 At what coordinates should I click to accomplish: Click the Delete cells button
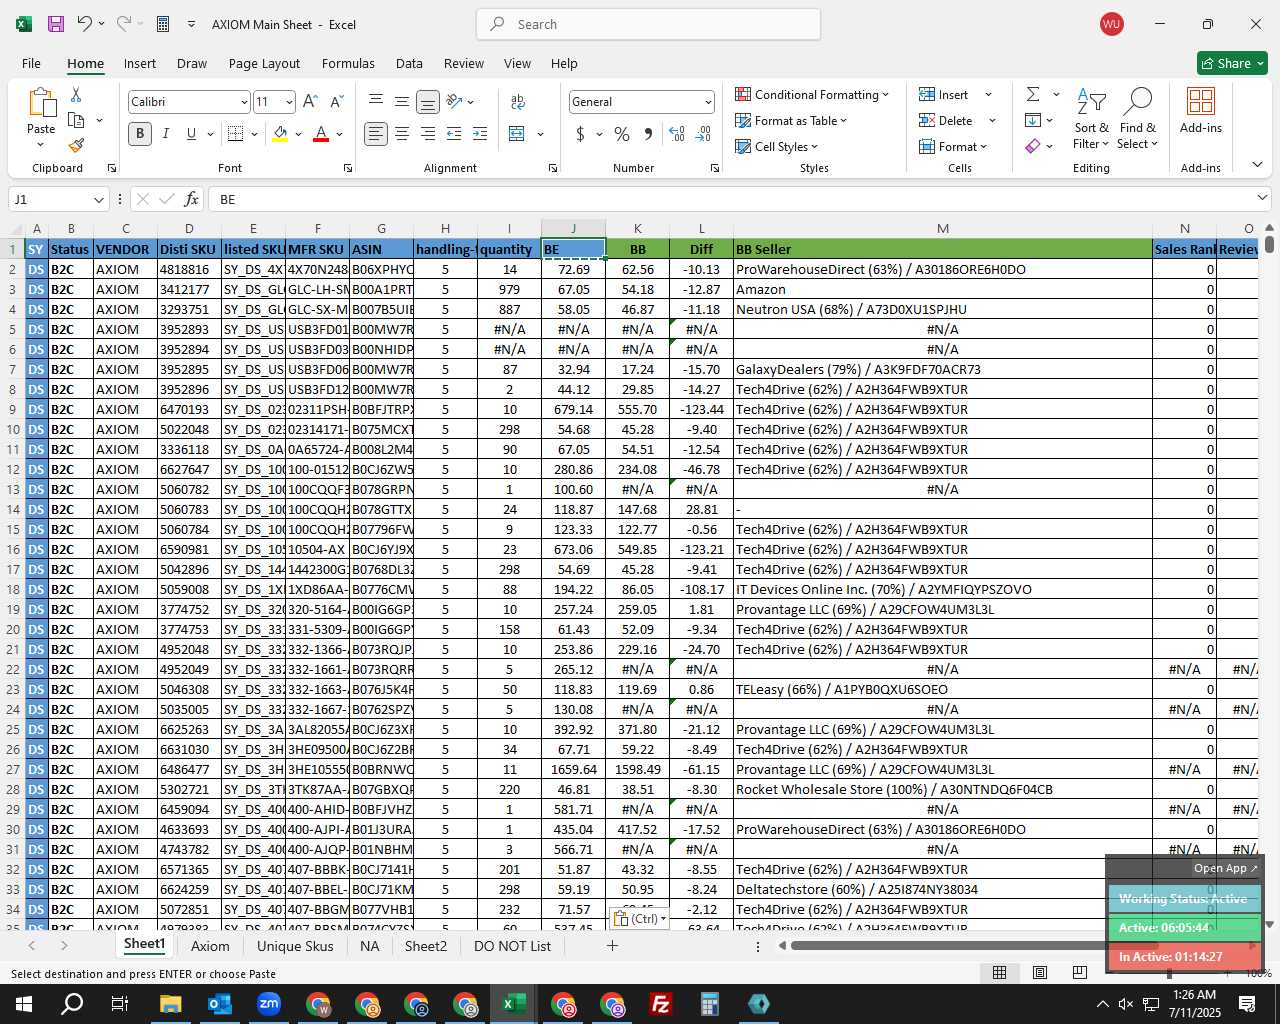coord(957,120)
